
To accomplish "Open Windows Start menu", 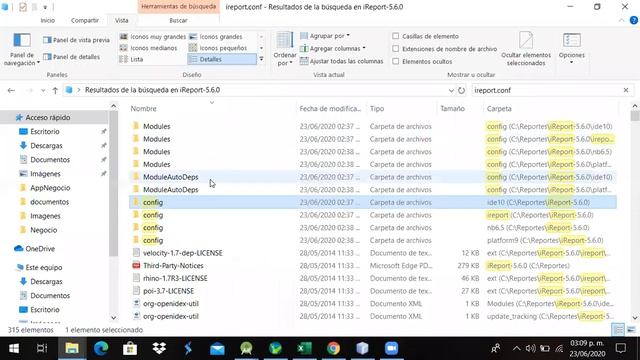I will pos(14,348).
